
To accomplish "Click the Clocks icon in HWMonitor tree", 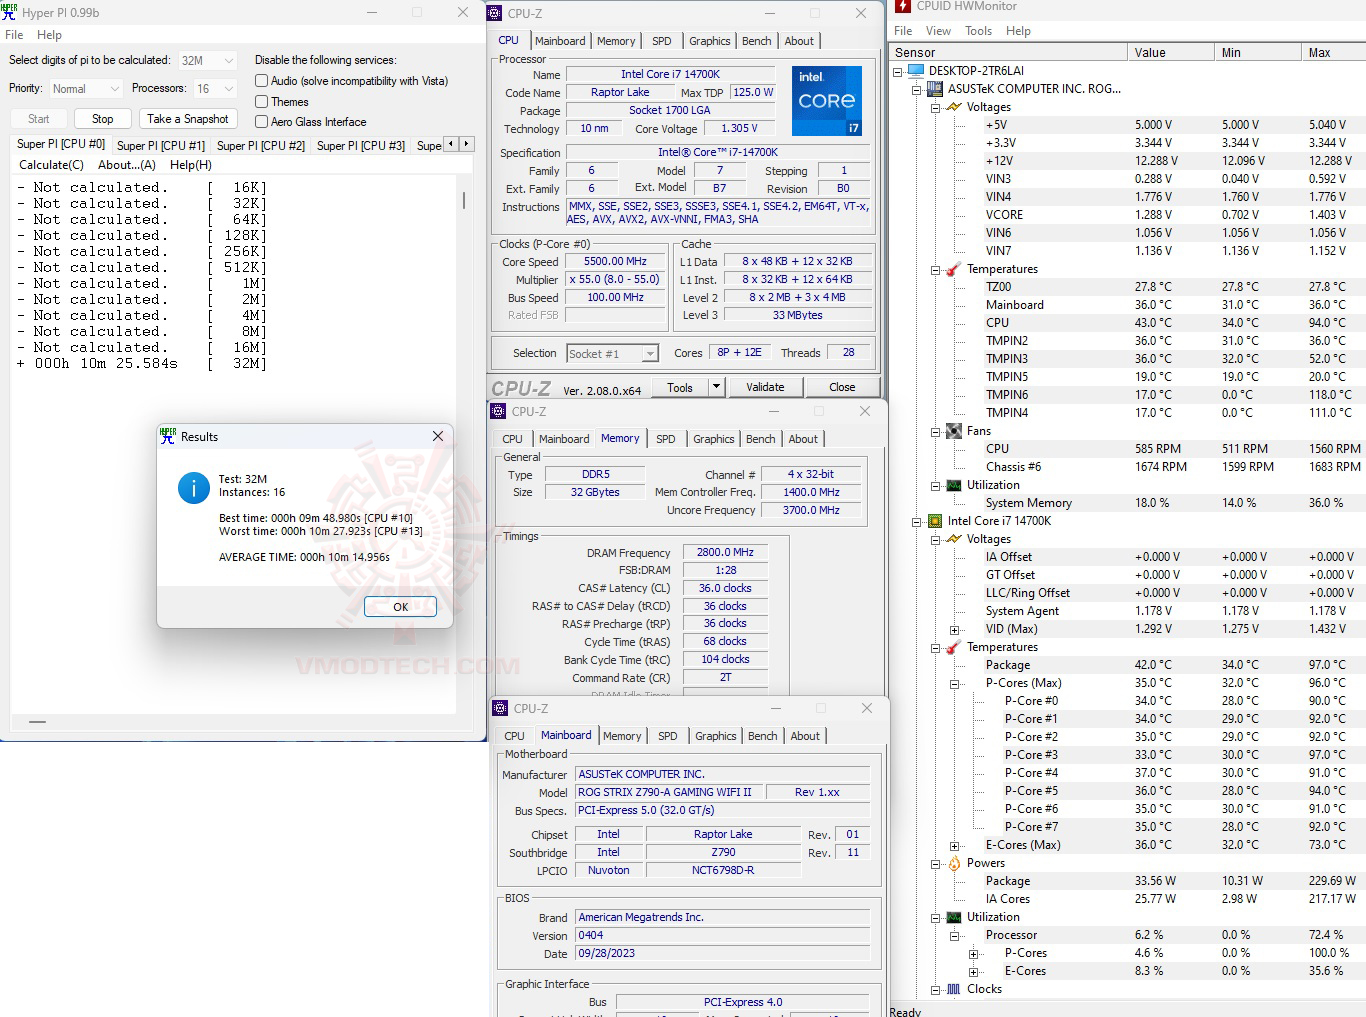I will [954, 989].
